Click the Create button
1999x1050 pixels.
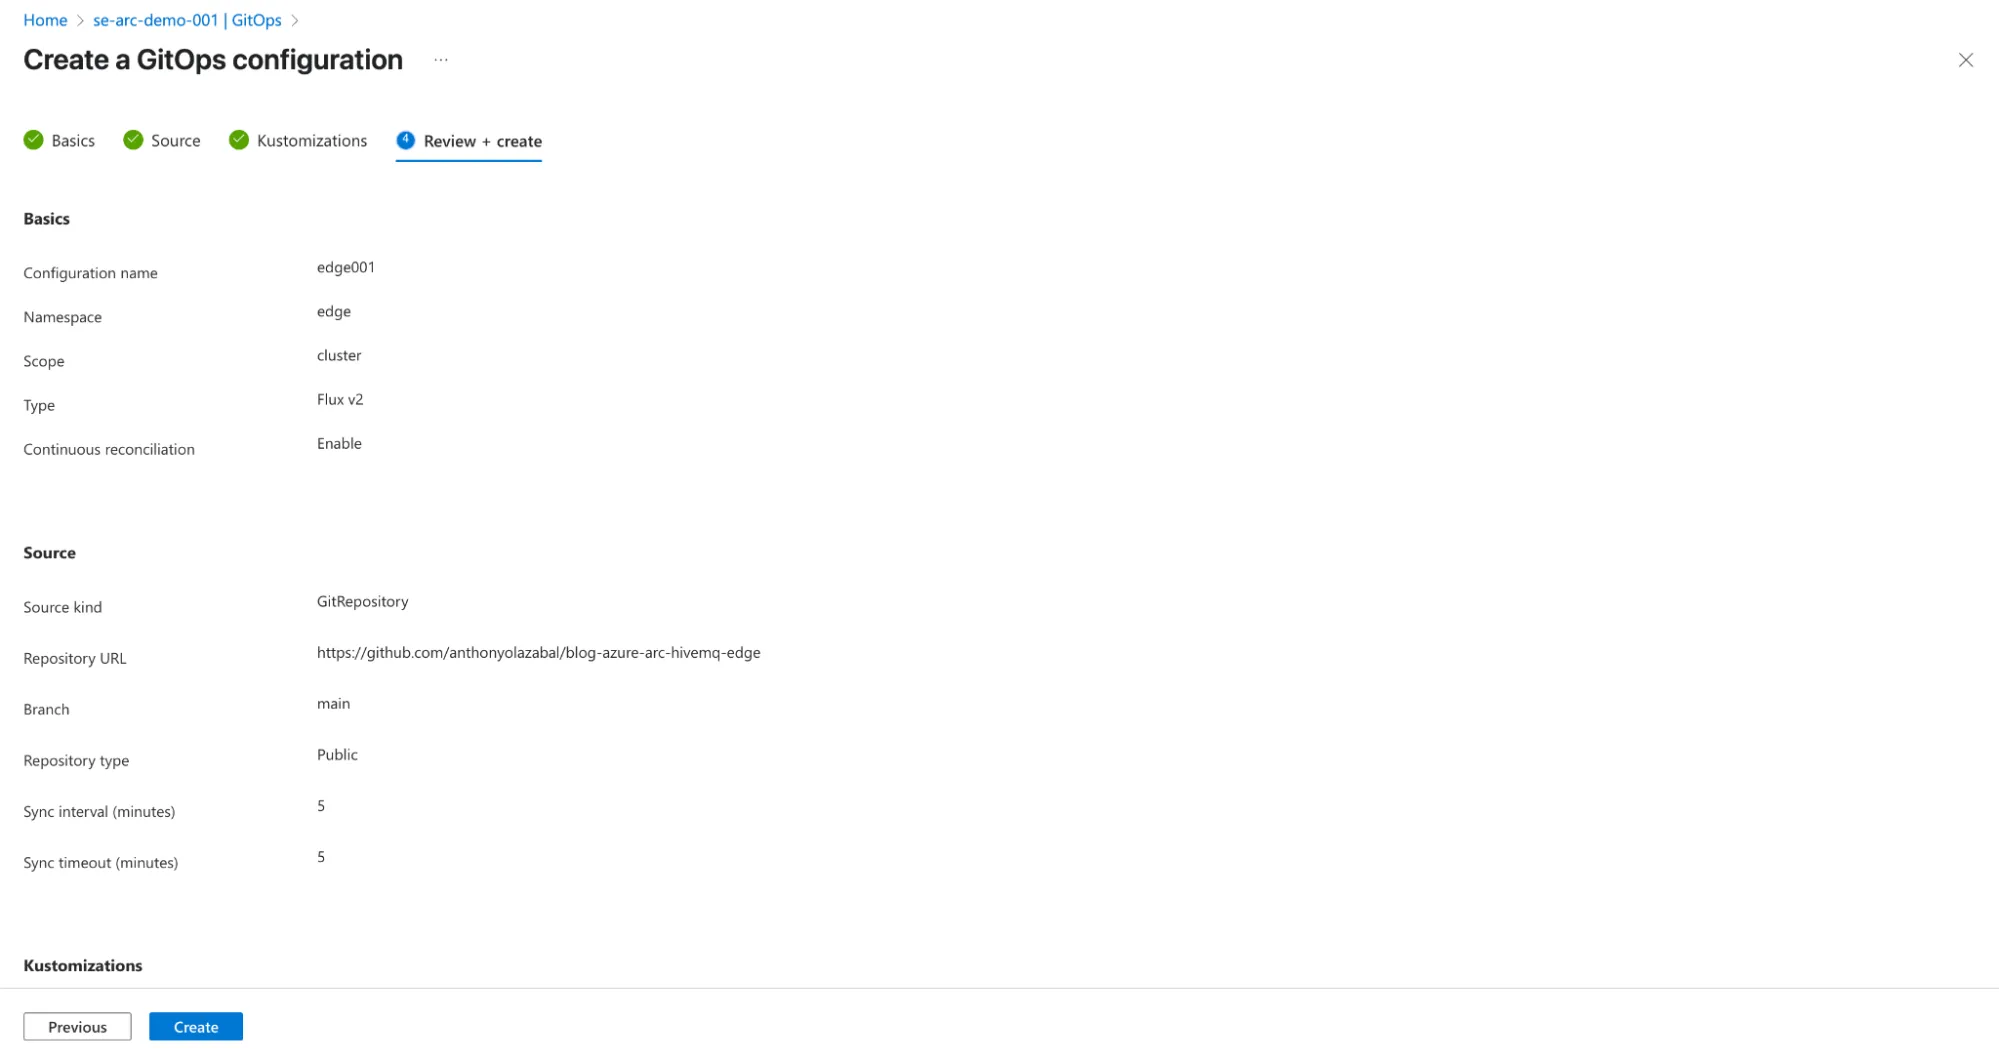point(196,1026)
